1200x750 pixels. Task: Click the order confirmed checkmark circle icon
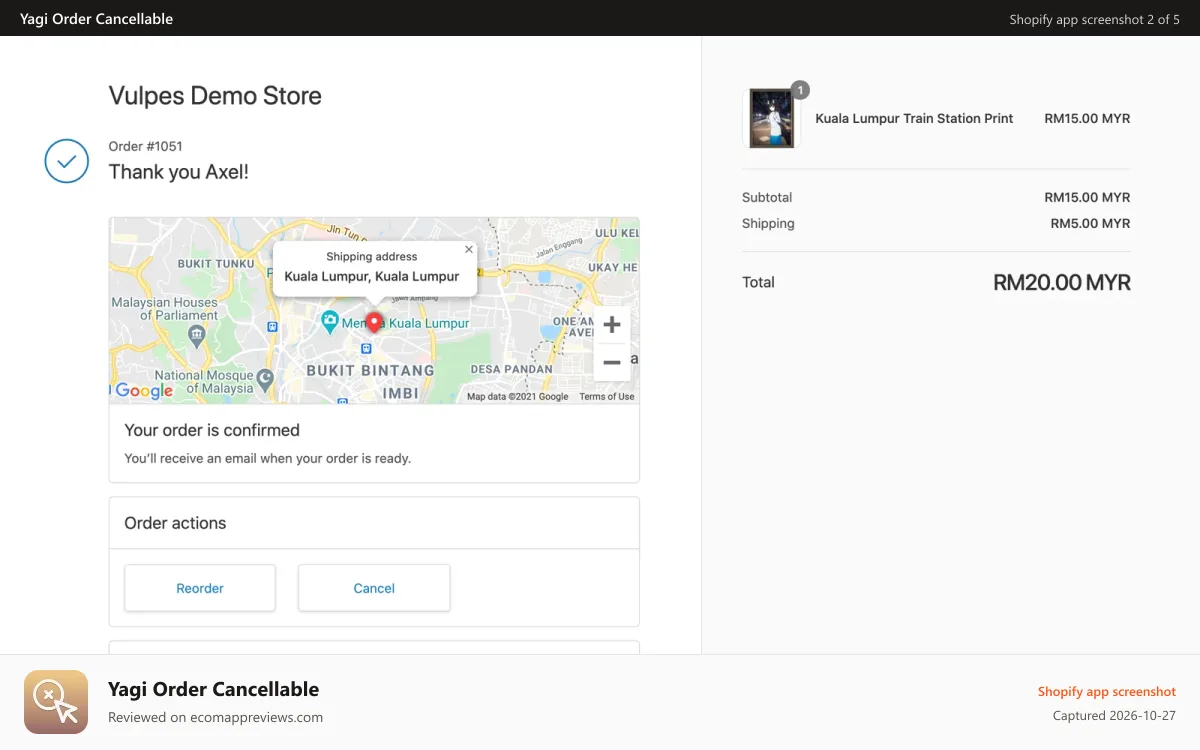[67, 160]
